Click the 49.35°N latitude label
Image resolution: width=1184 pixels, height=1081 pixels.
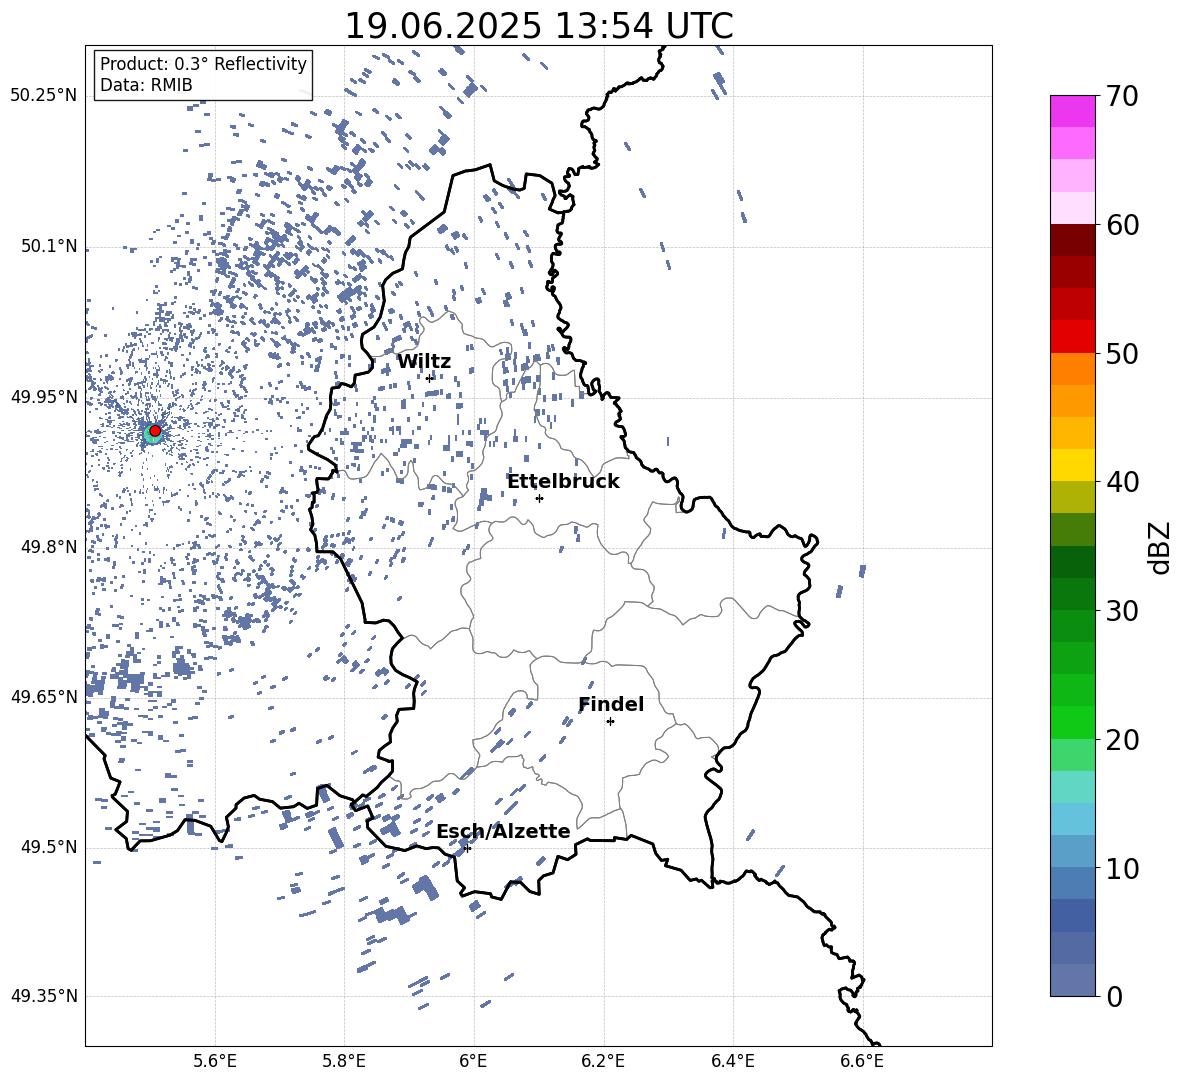pos(44,996)
